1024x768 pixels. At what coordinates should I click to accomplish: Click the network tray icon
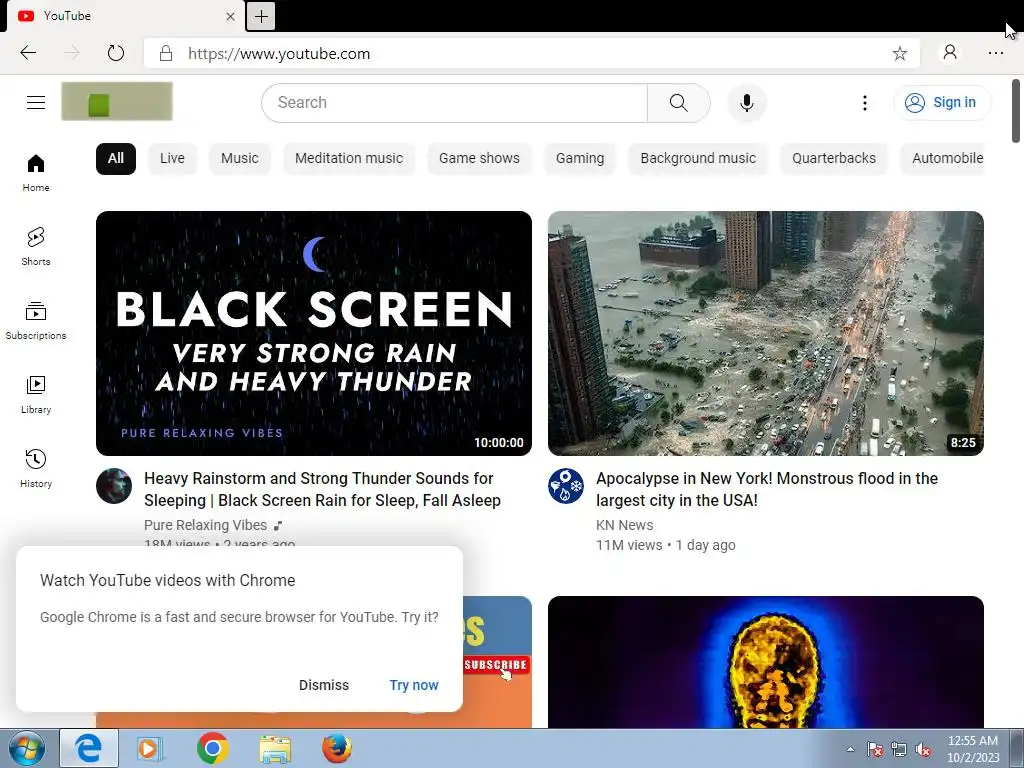click(899, 750)
